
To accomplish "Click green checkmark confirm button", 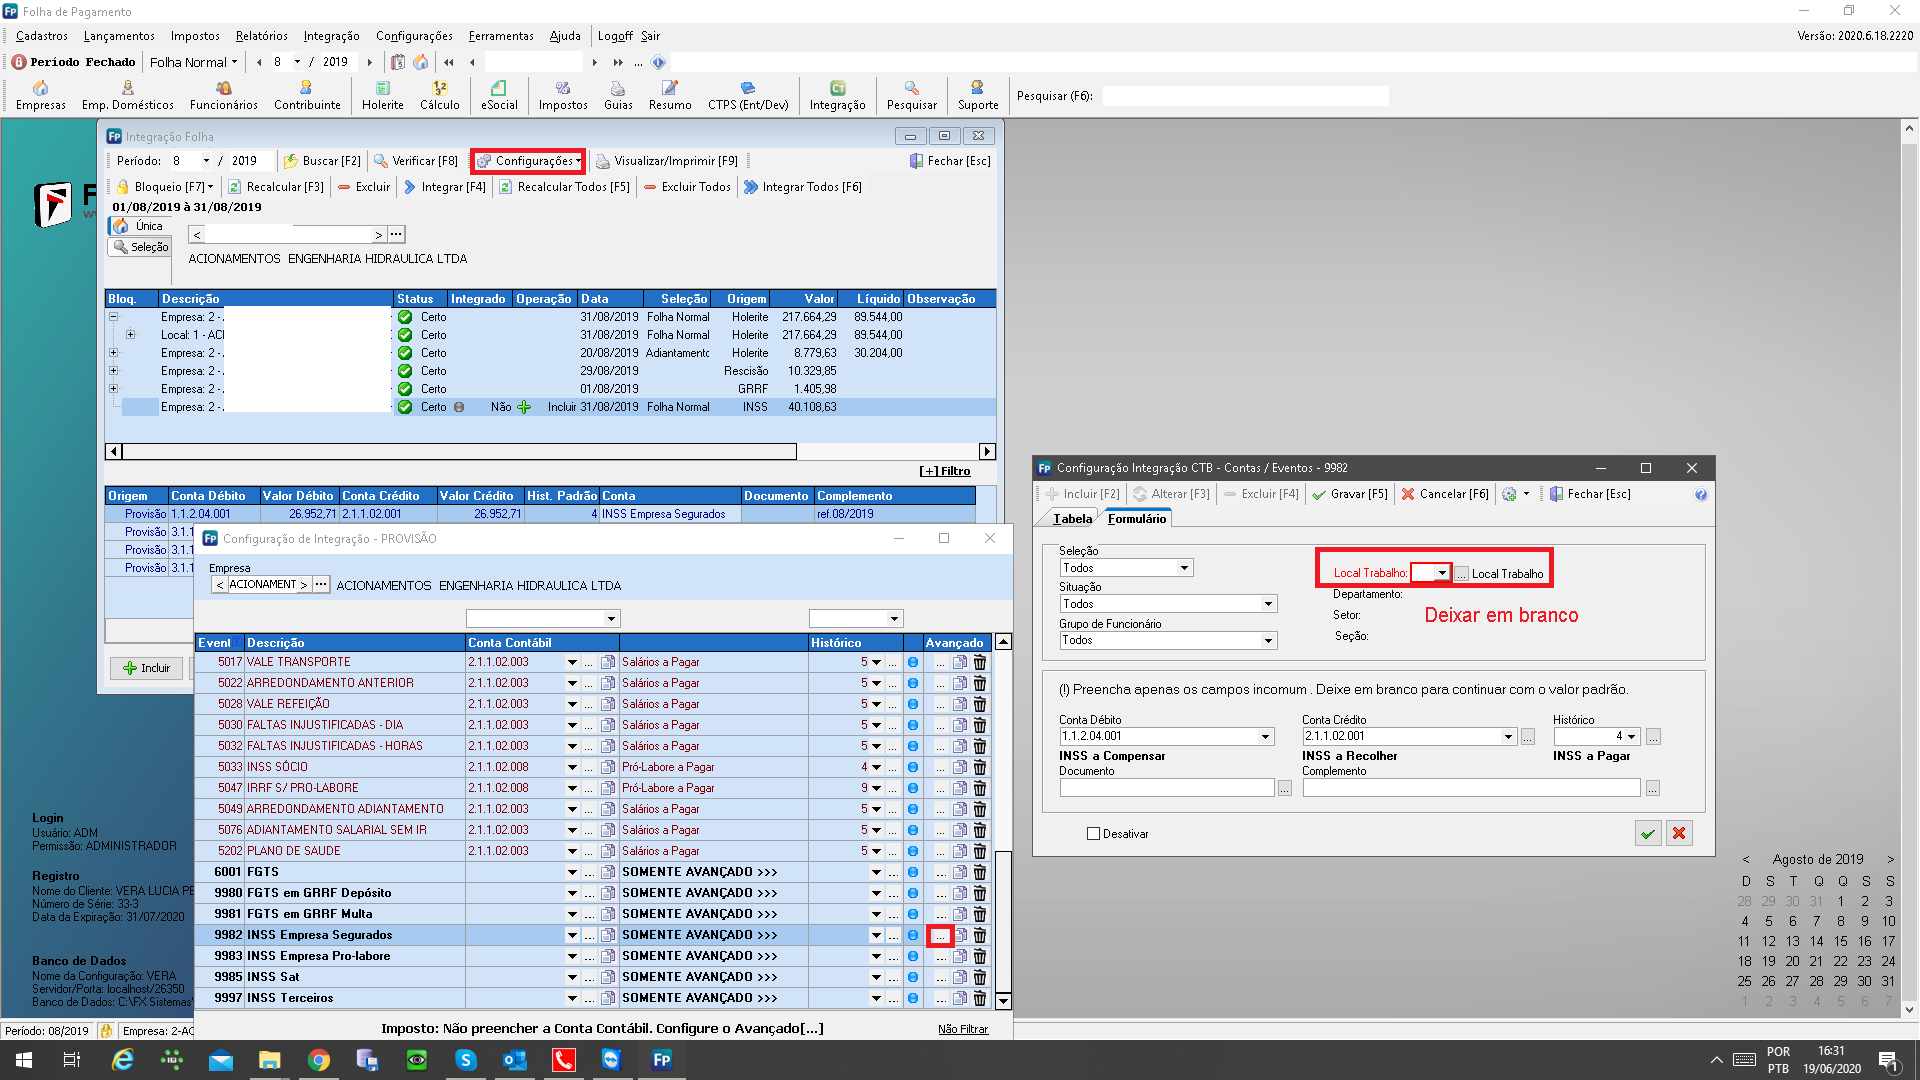I will click(x=1648, y=833).
